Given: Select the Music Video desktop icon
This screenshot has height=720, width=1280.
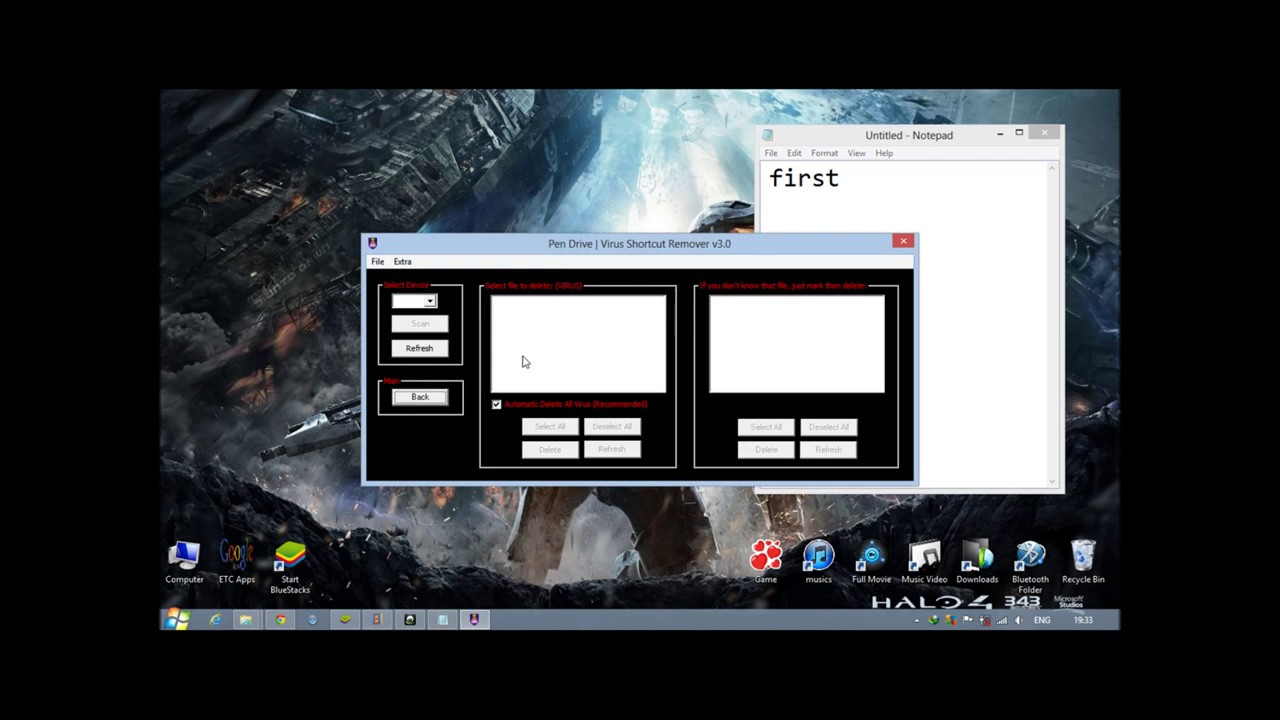Looking at the screenshot, I should [x=924, y=563].
